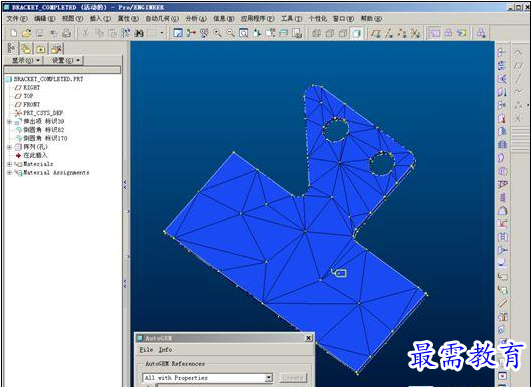Click the Open folder icon in toolbar
The image size is (532, 387).
click(x=26, y=33)
